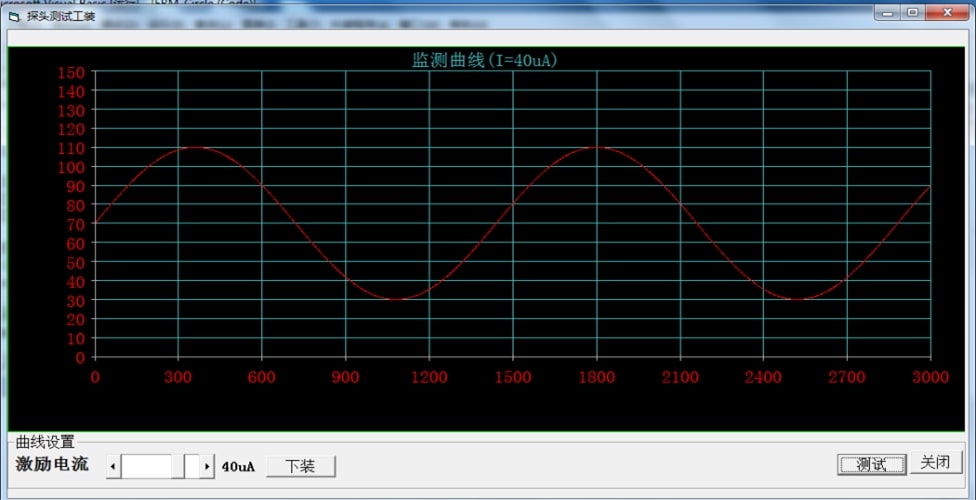Click x-axis label 600
This screenshot has width=976, height=500.
coord(261,377)
